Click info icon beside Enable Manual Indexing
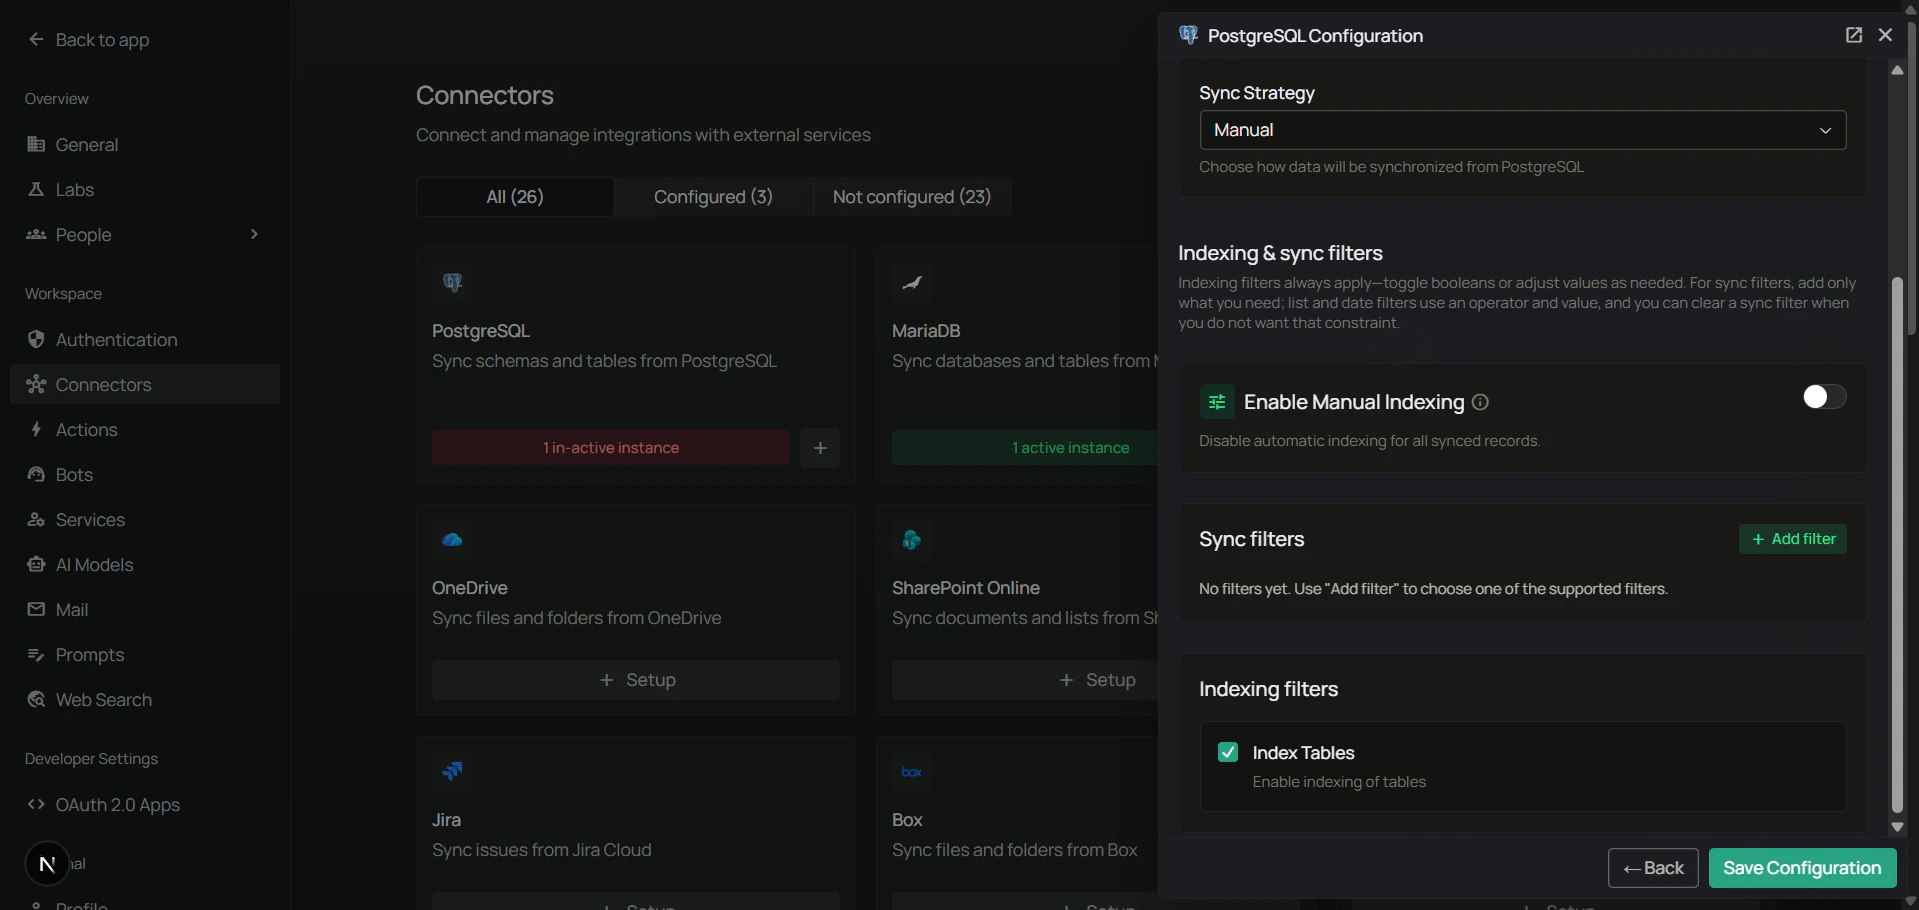Image resolution: width=1919 pixels, height=910 pixels. tap(1481, 402)
